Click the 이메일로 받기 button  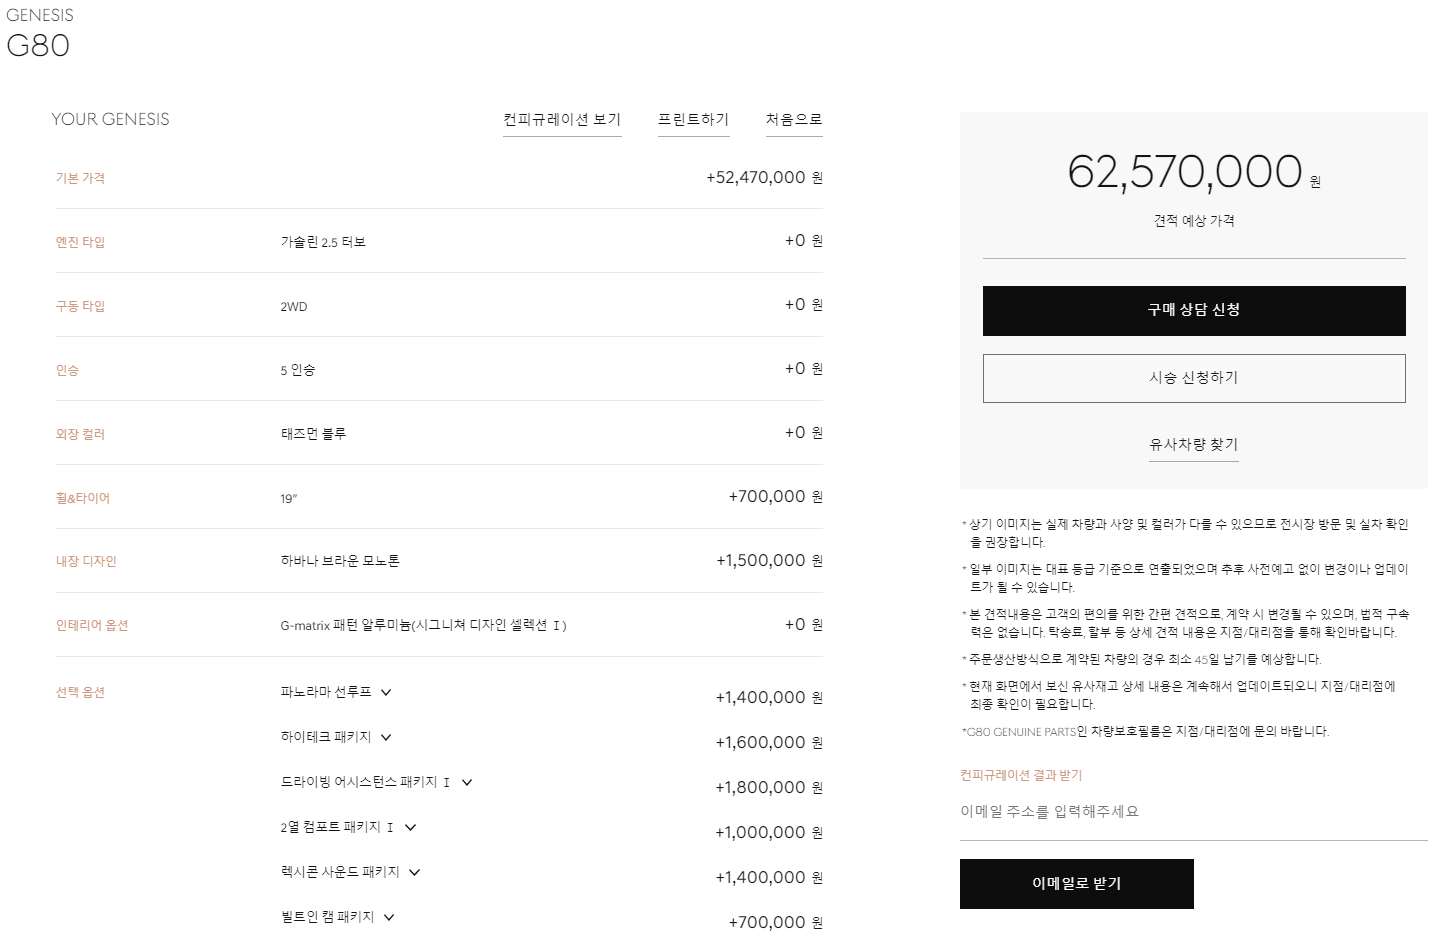coord(1077,884)
